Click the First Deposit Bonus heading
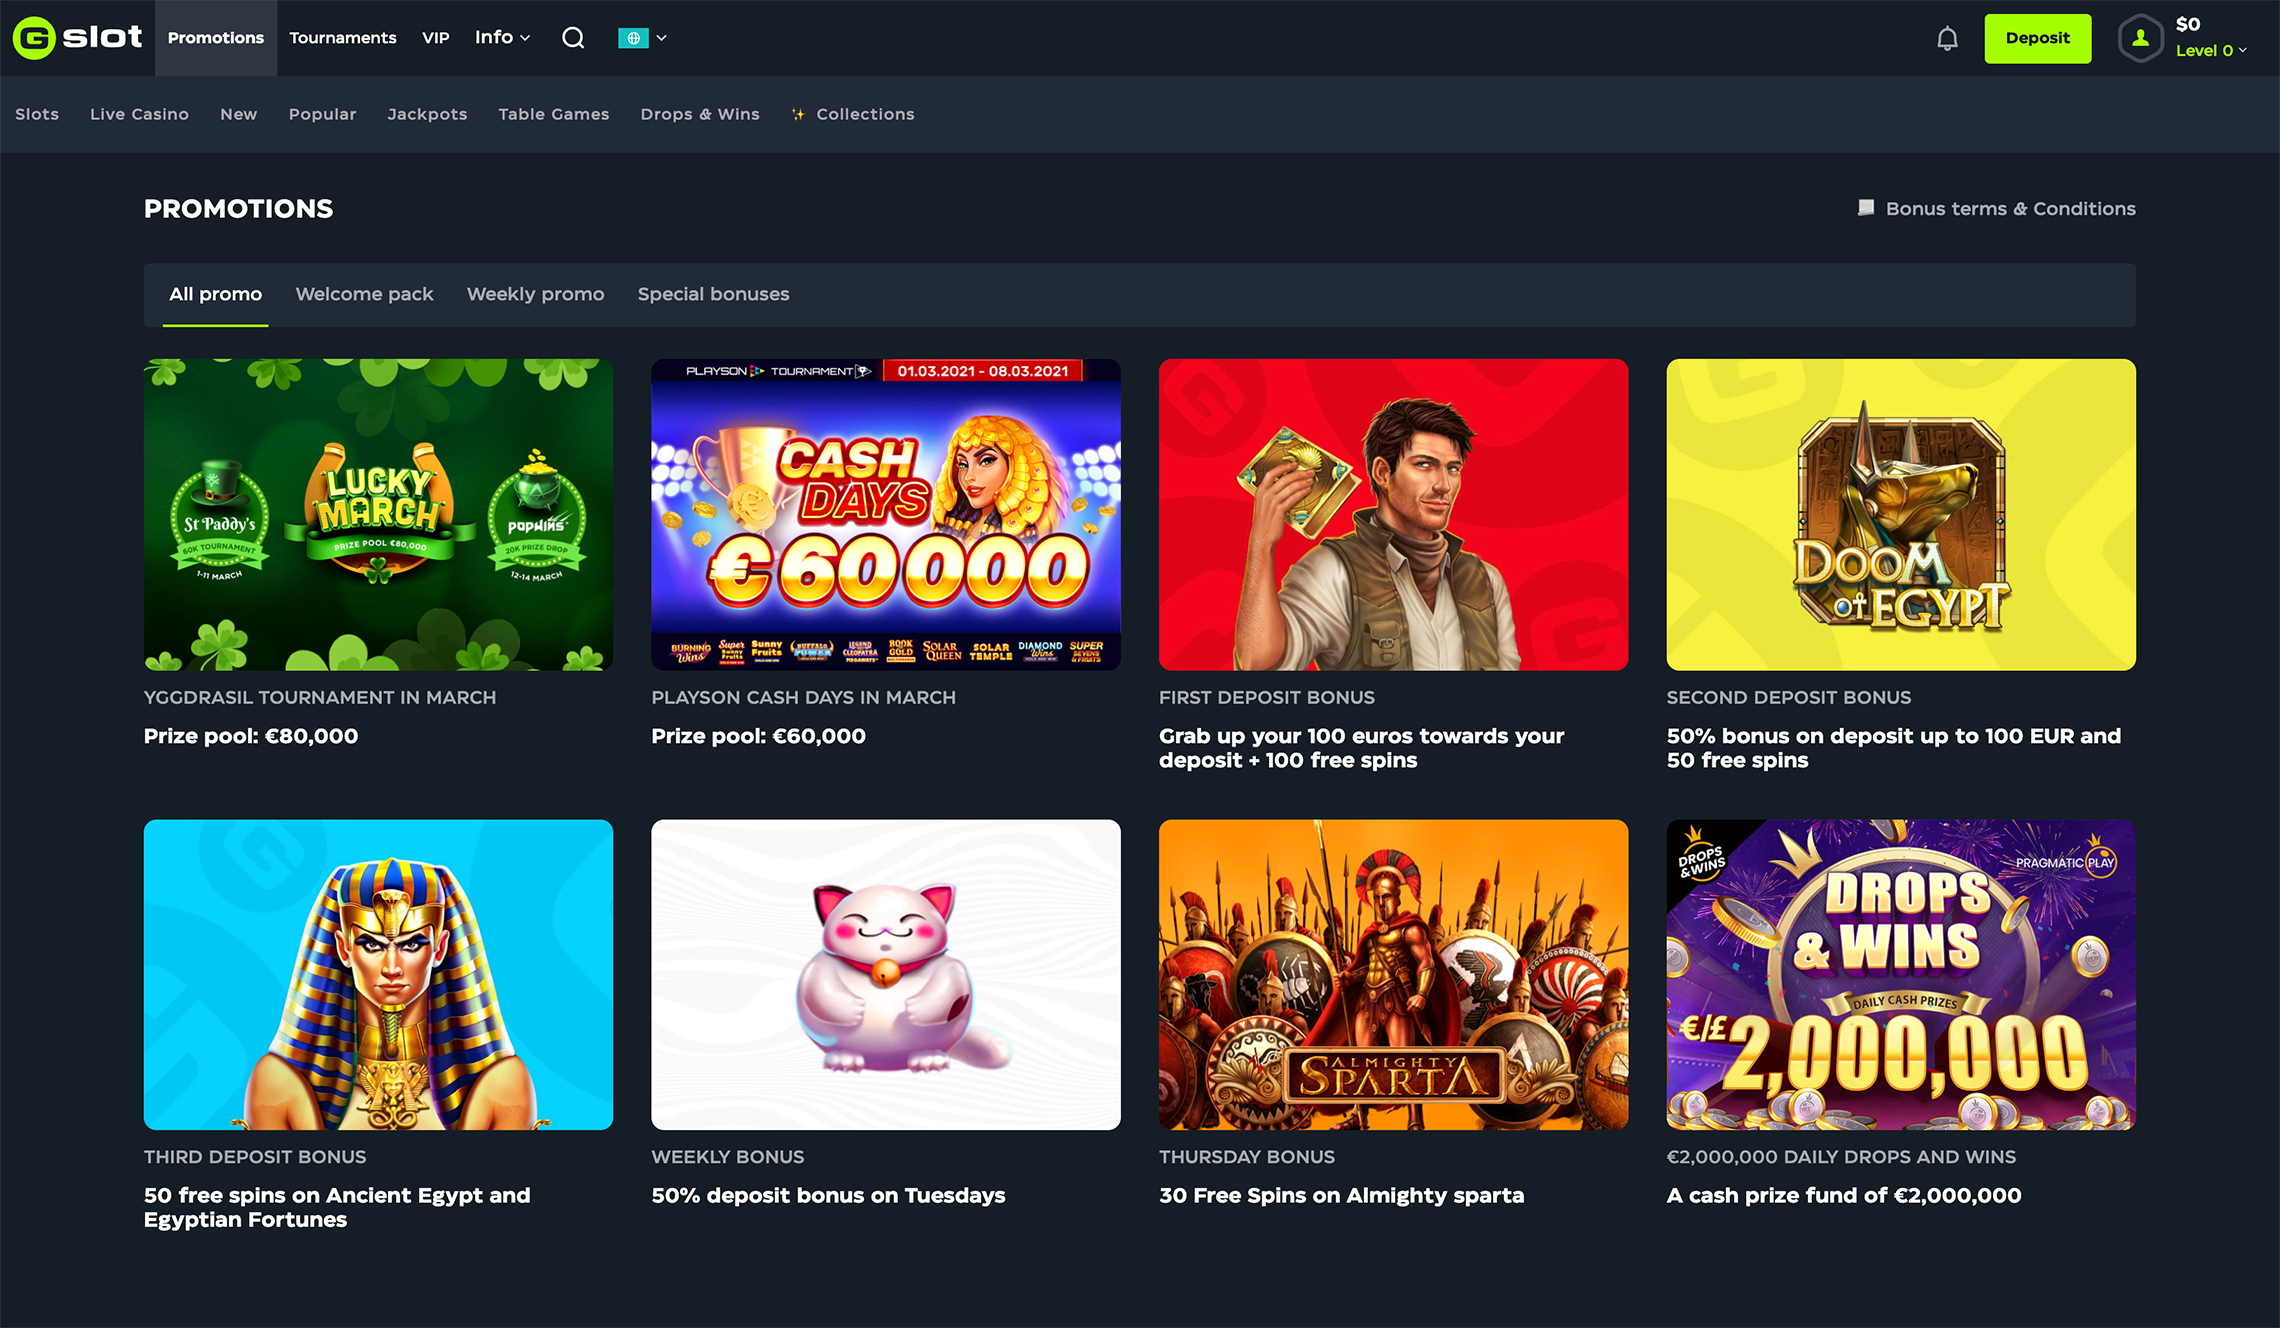This screenshot has height=1328, width=2280. (1266, 697)
